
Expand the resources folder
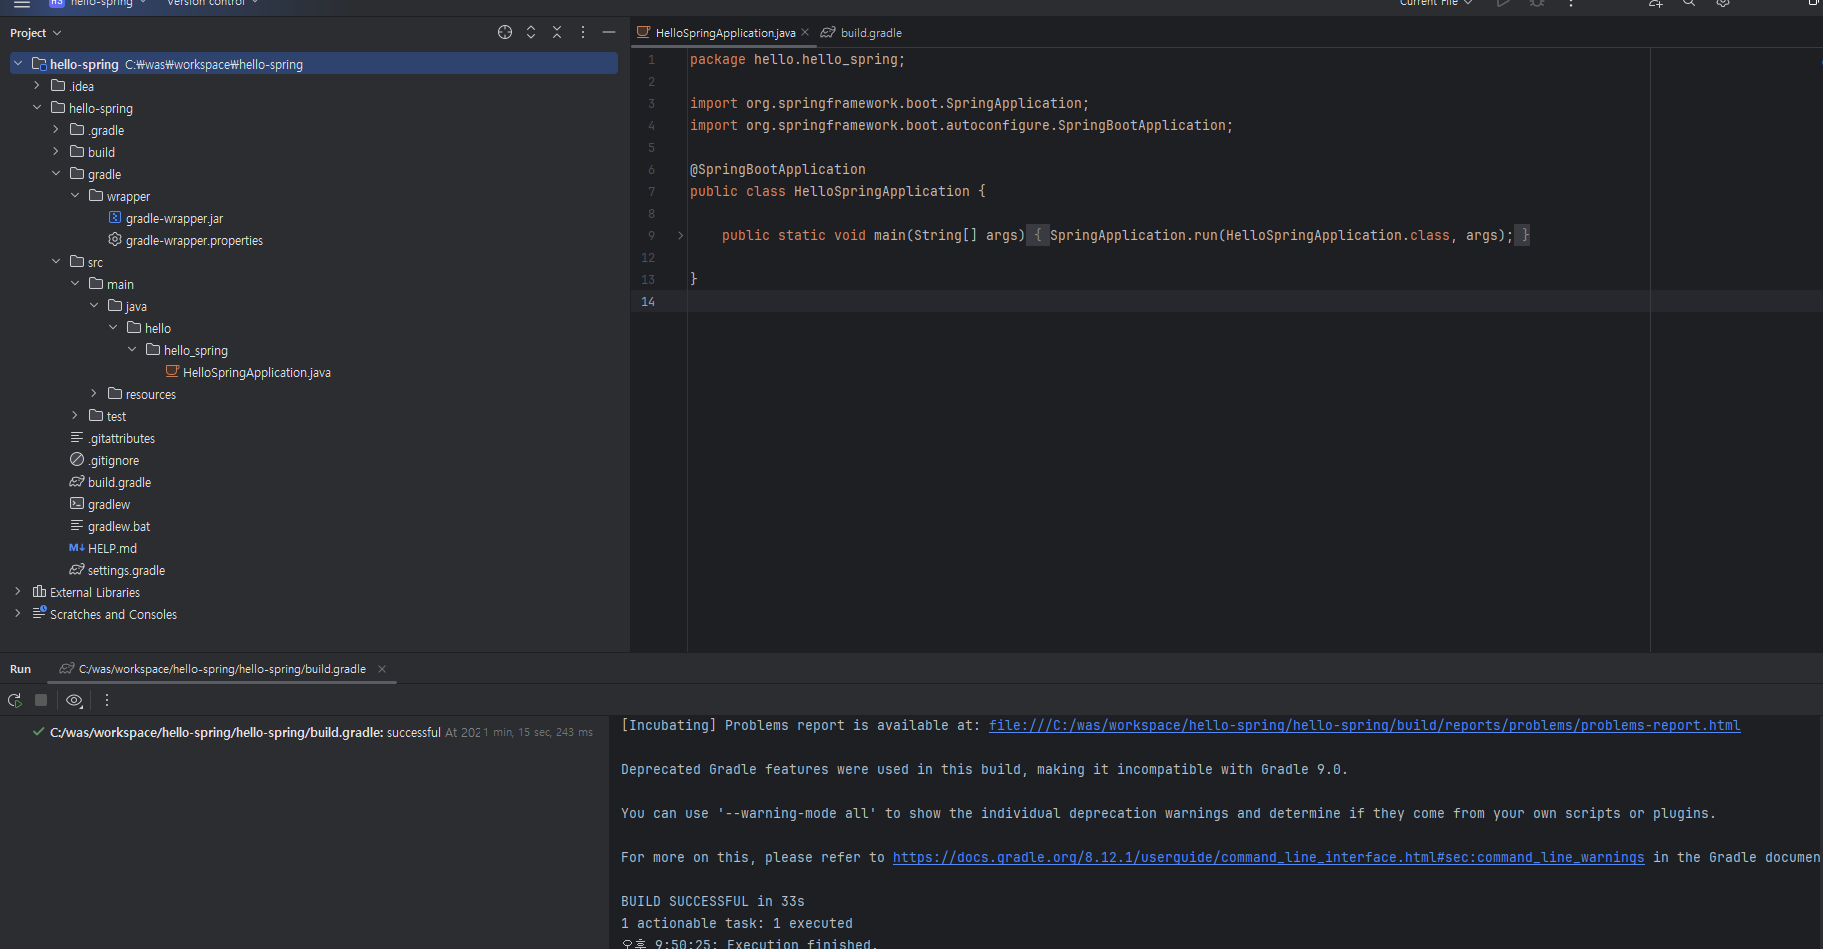click(94, 394)
